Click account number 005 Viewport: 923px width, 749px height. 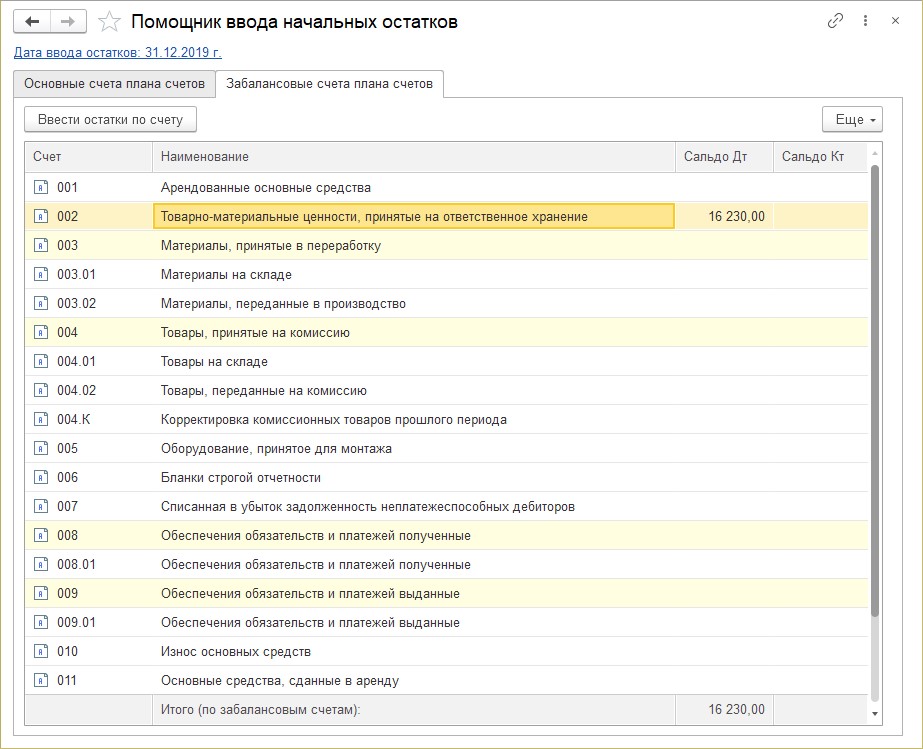coord(67,448)
